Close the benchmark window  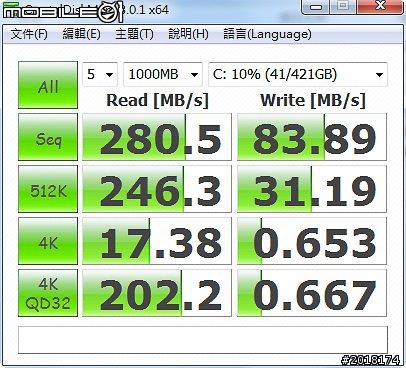[380, 6]
